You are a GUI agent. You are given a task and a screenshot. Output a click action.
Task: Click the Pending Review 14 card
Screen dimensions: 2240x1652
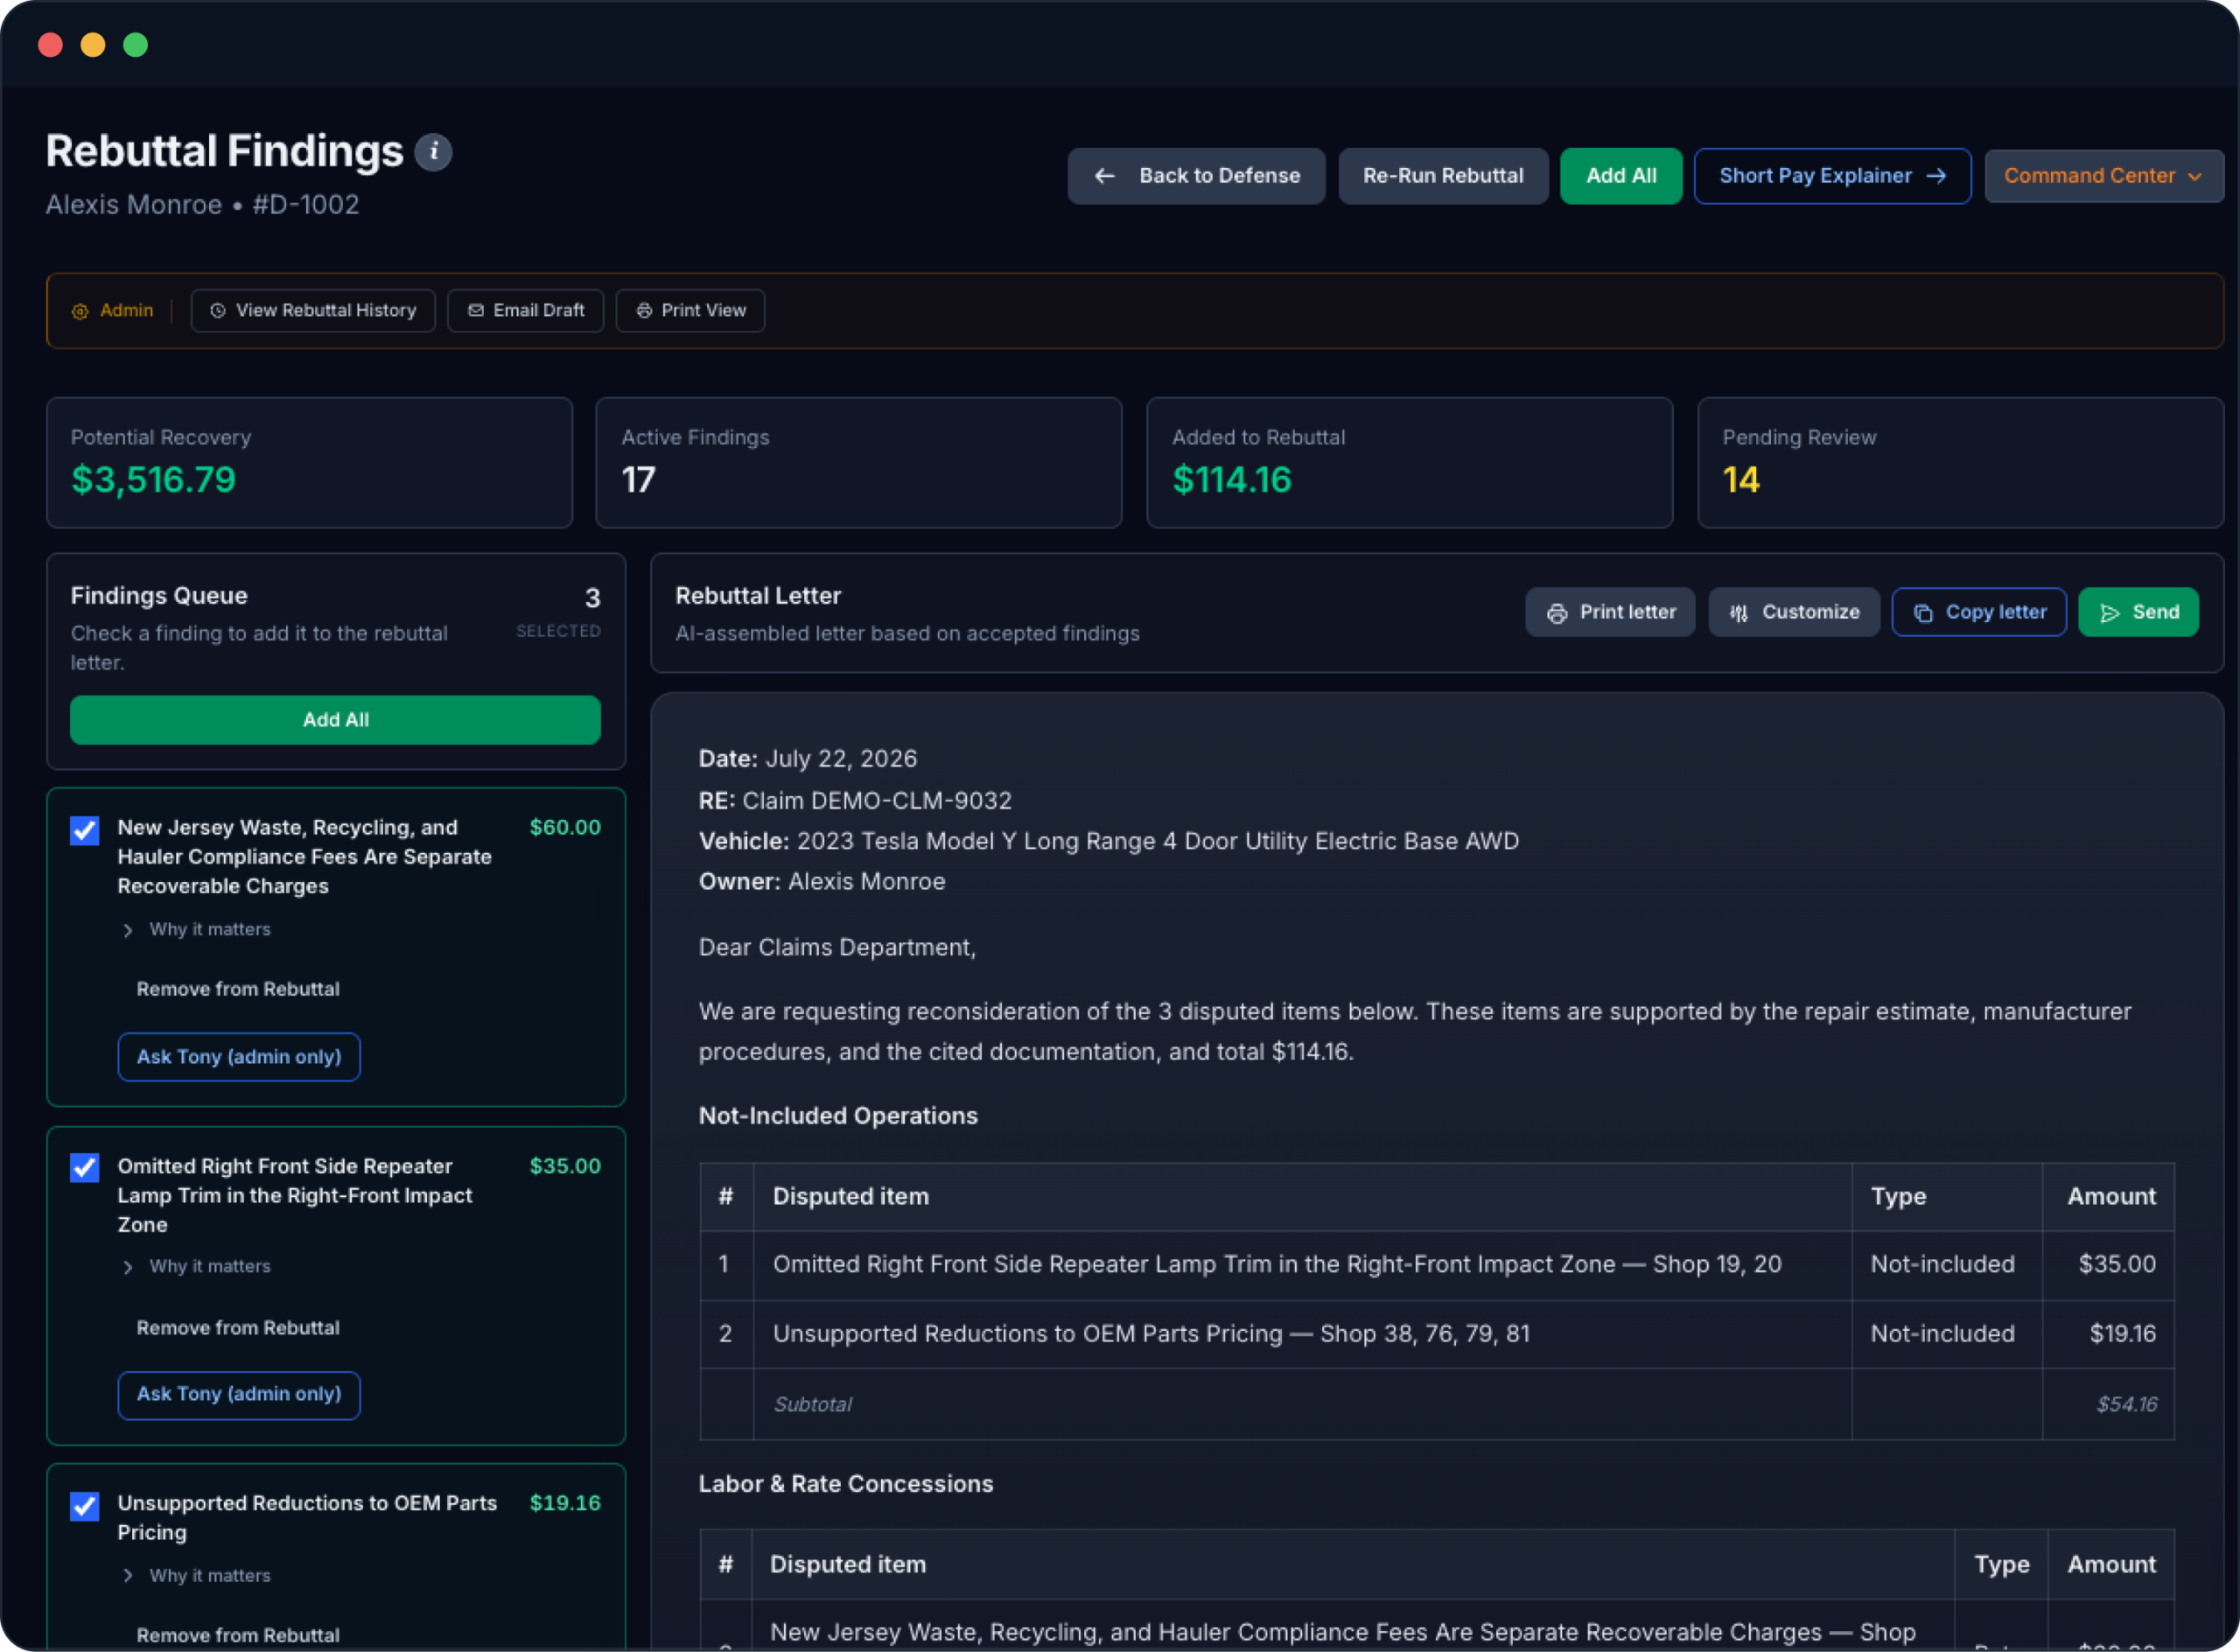(x=1960, y=463)
